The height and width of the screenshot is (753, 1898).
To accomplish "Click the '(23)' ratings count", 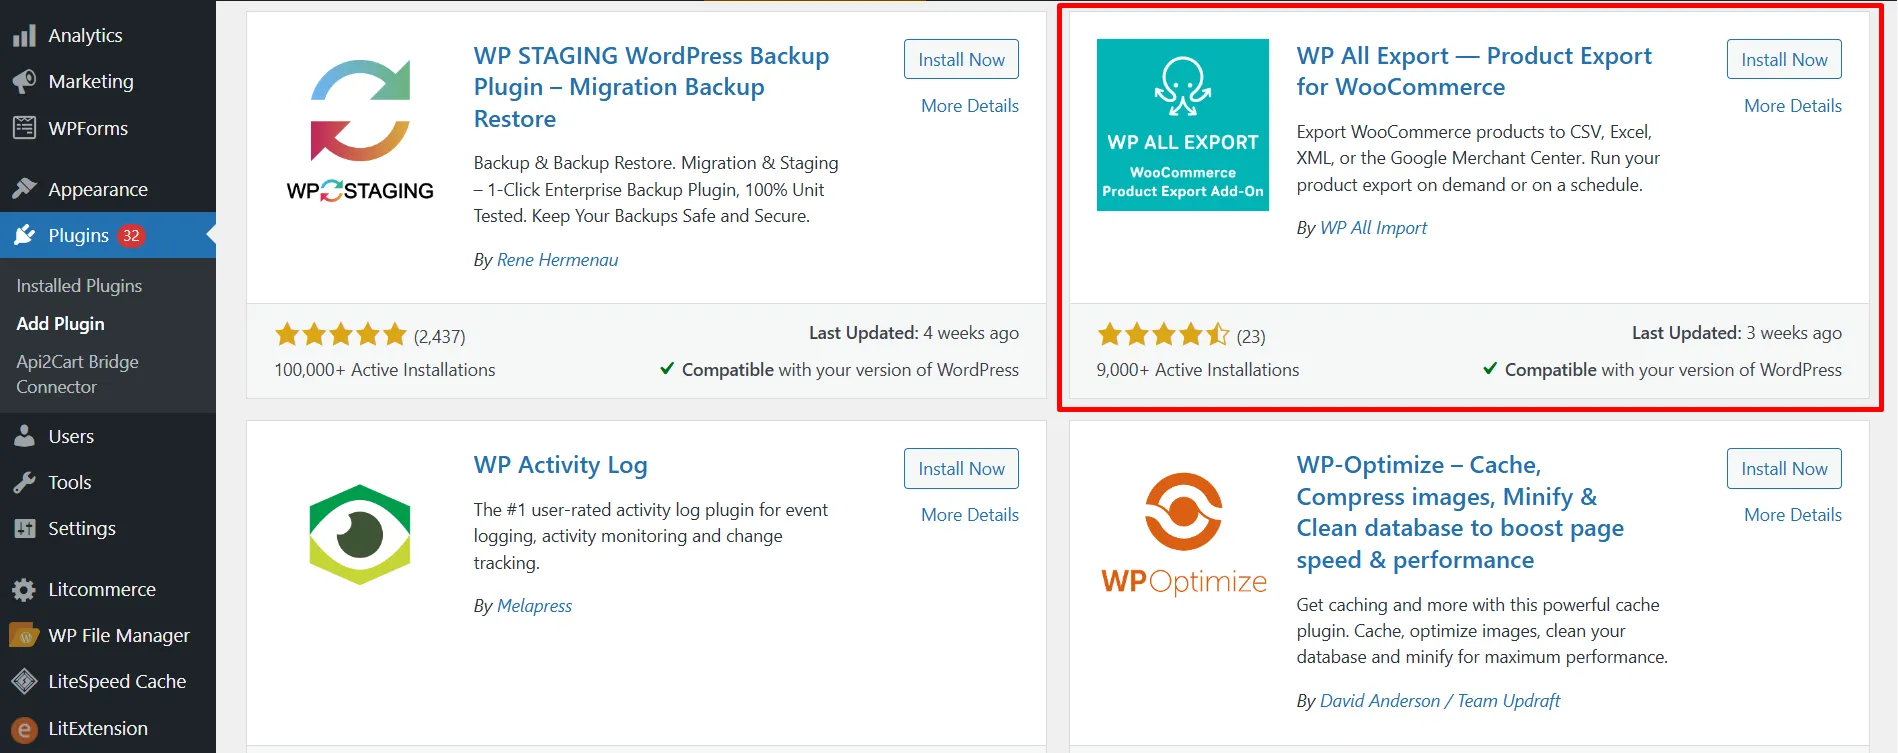I will [1251, 336].
